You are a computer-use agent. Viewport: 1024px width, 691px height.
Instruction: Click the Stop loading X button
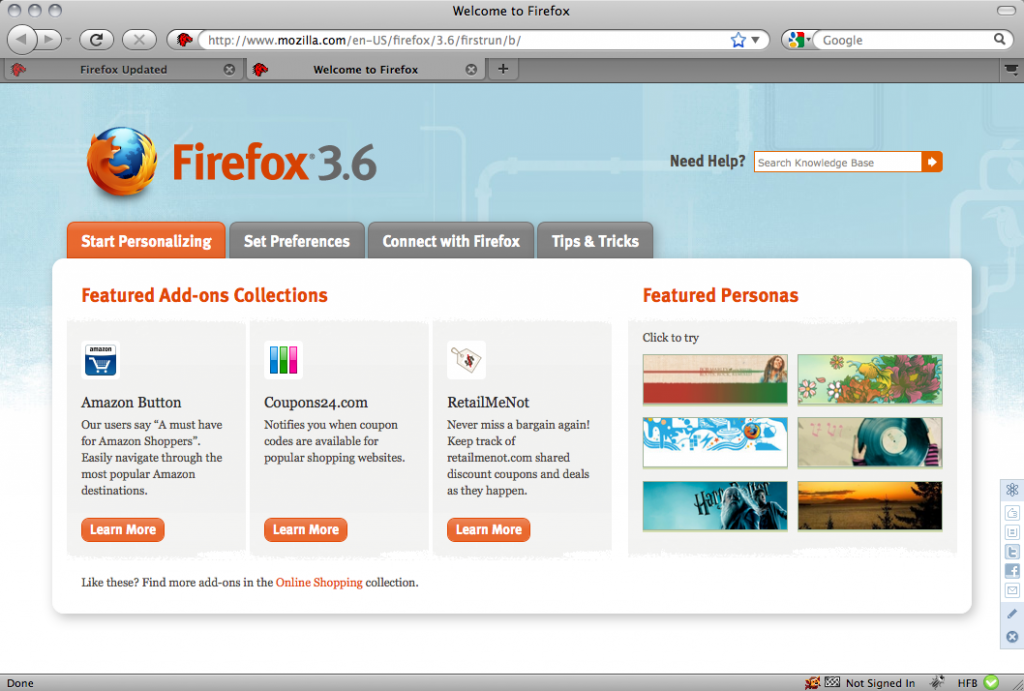(x=139, y=40)
